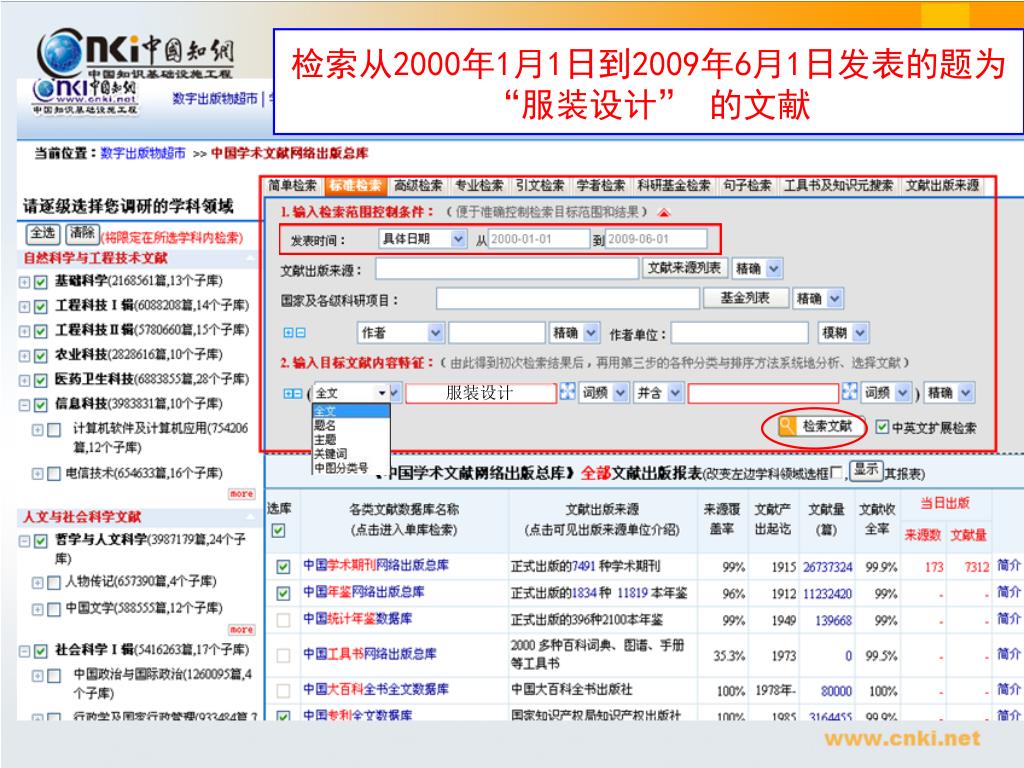The height and width of the screenshot is (768, 1024).
Task: Click the 全选 button
Action: 43,233
